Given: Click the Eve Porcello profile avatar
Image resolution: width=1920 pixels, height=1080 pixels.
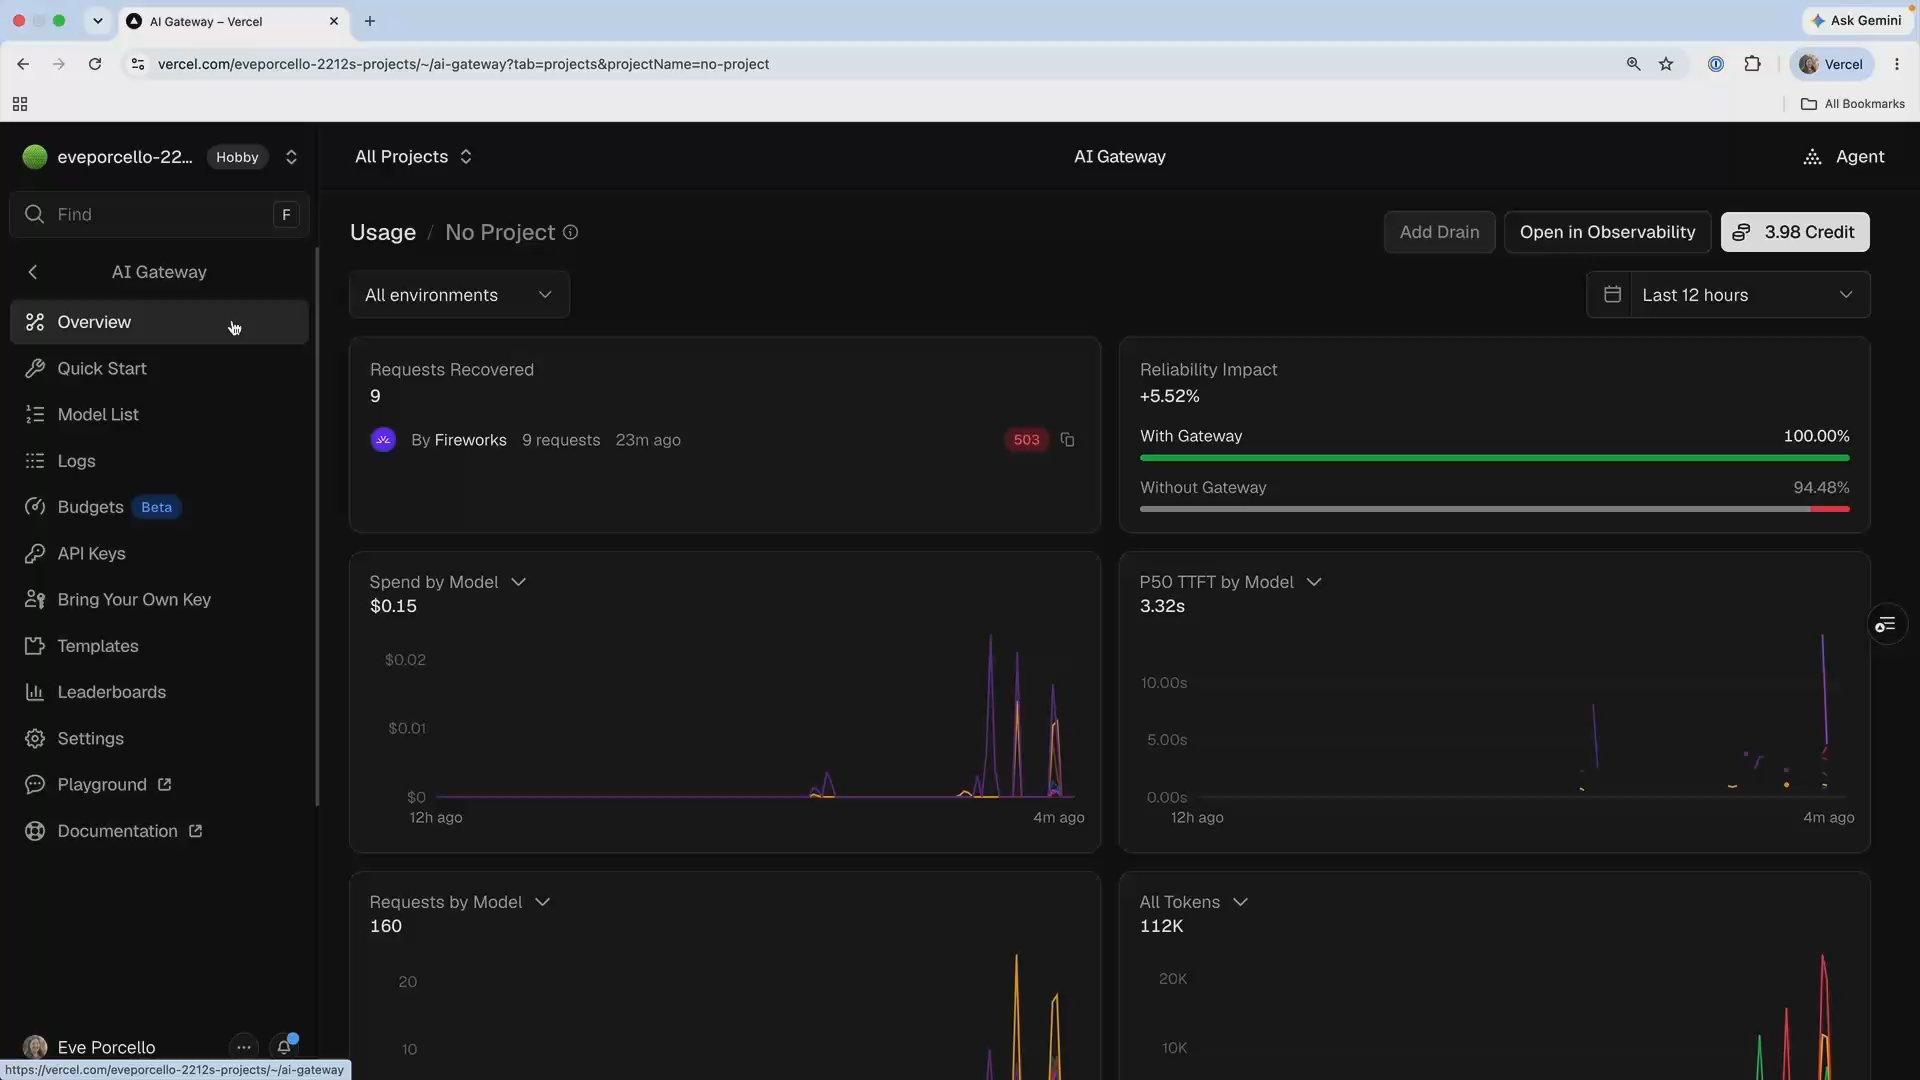Looking at the screenshot, I should pos(35,1047).
